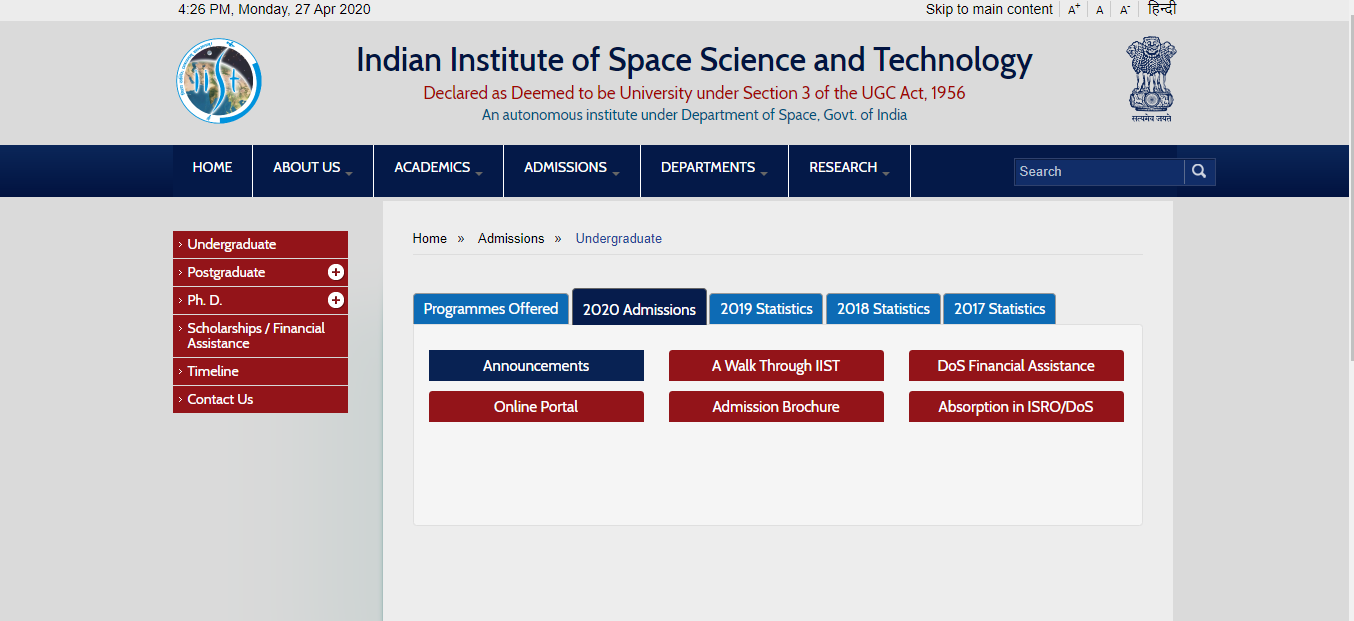Click the national emblem of India image
The width and height of the screenshot is (1354, 621).
(1150, 78)
